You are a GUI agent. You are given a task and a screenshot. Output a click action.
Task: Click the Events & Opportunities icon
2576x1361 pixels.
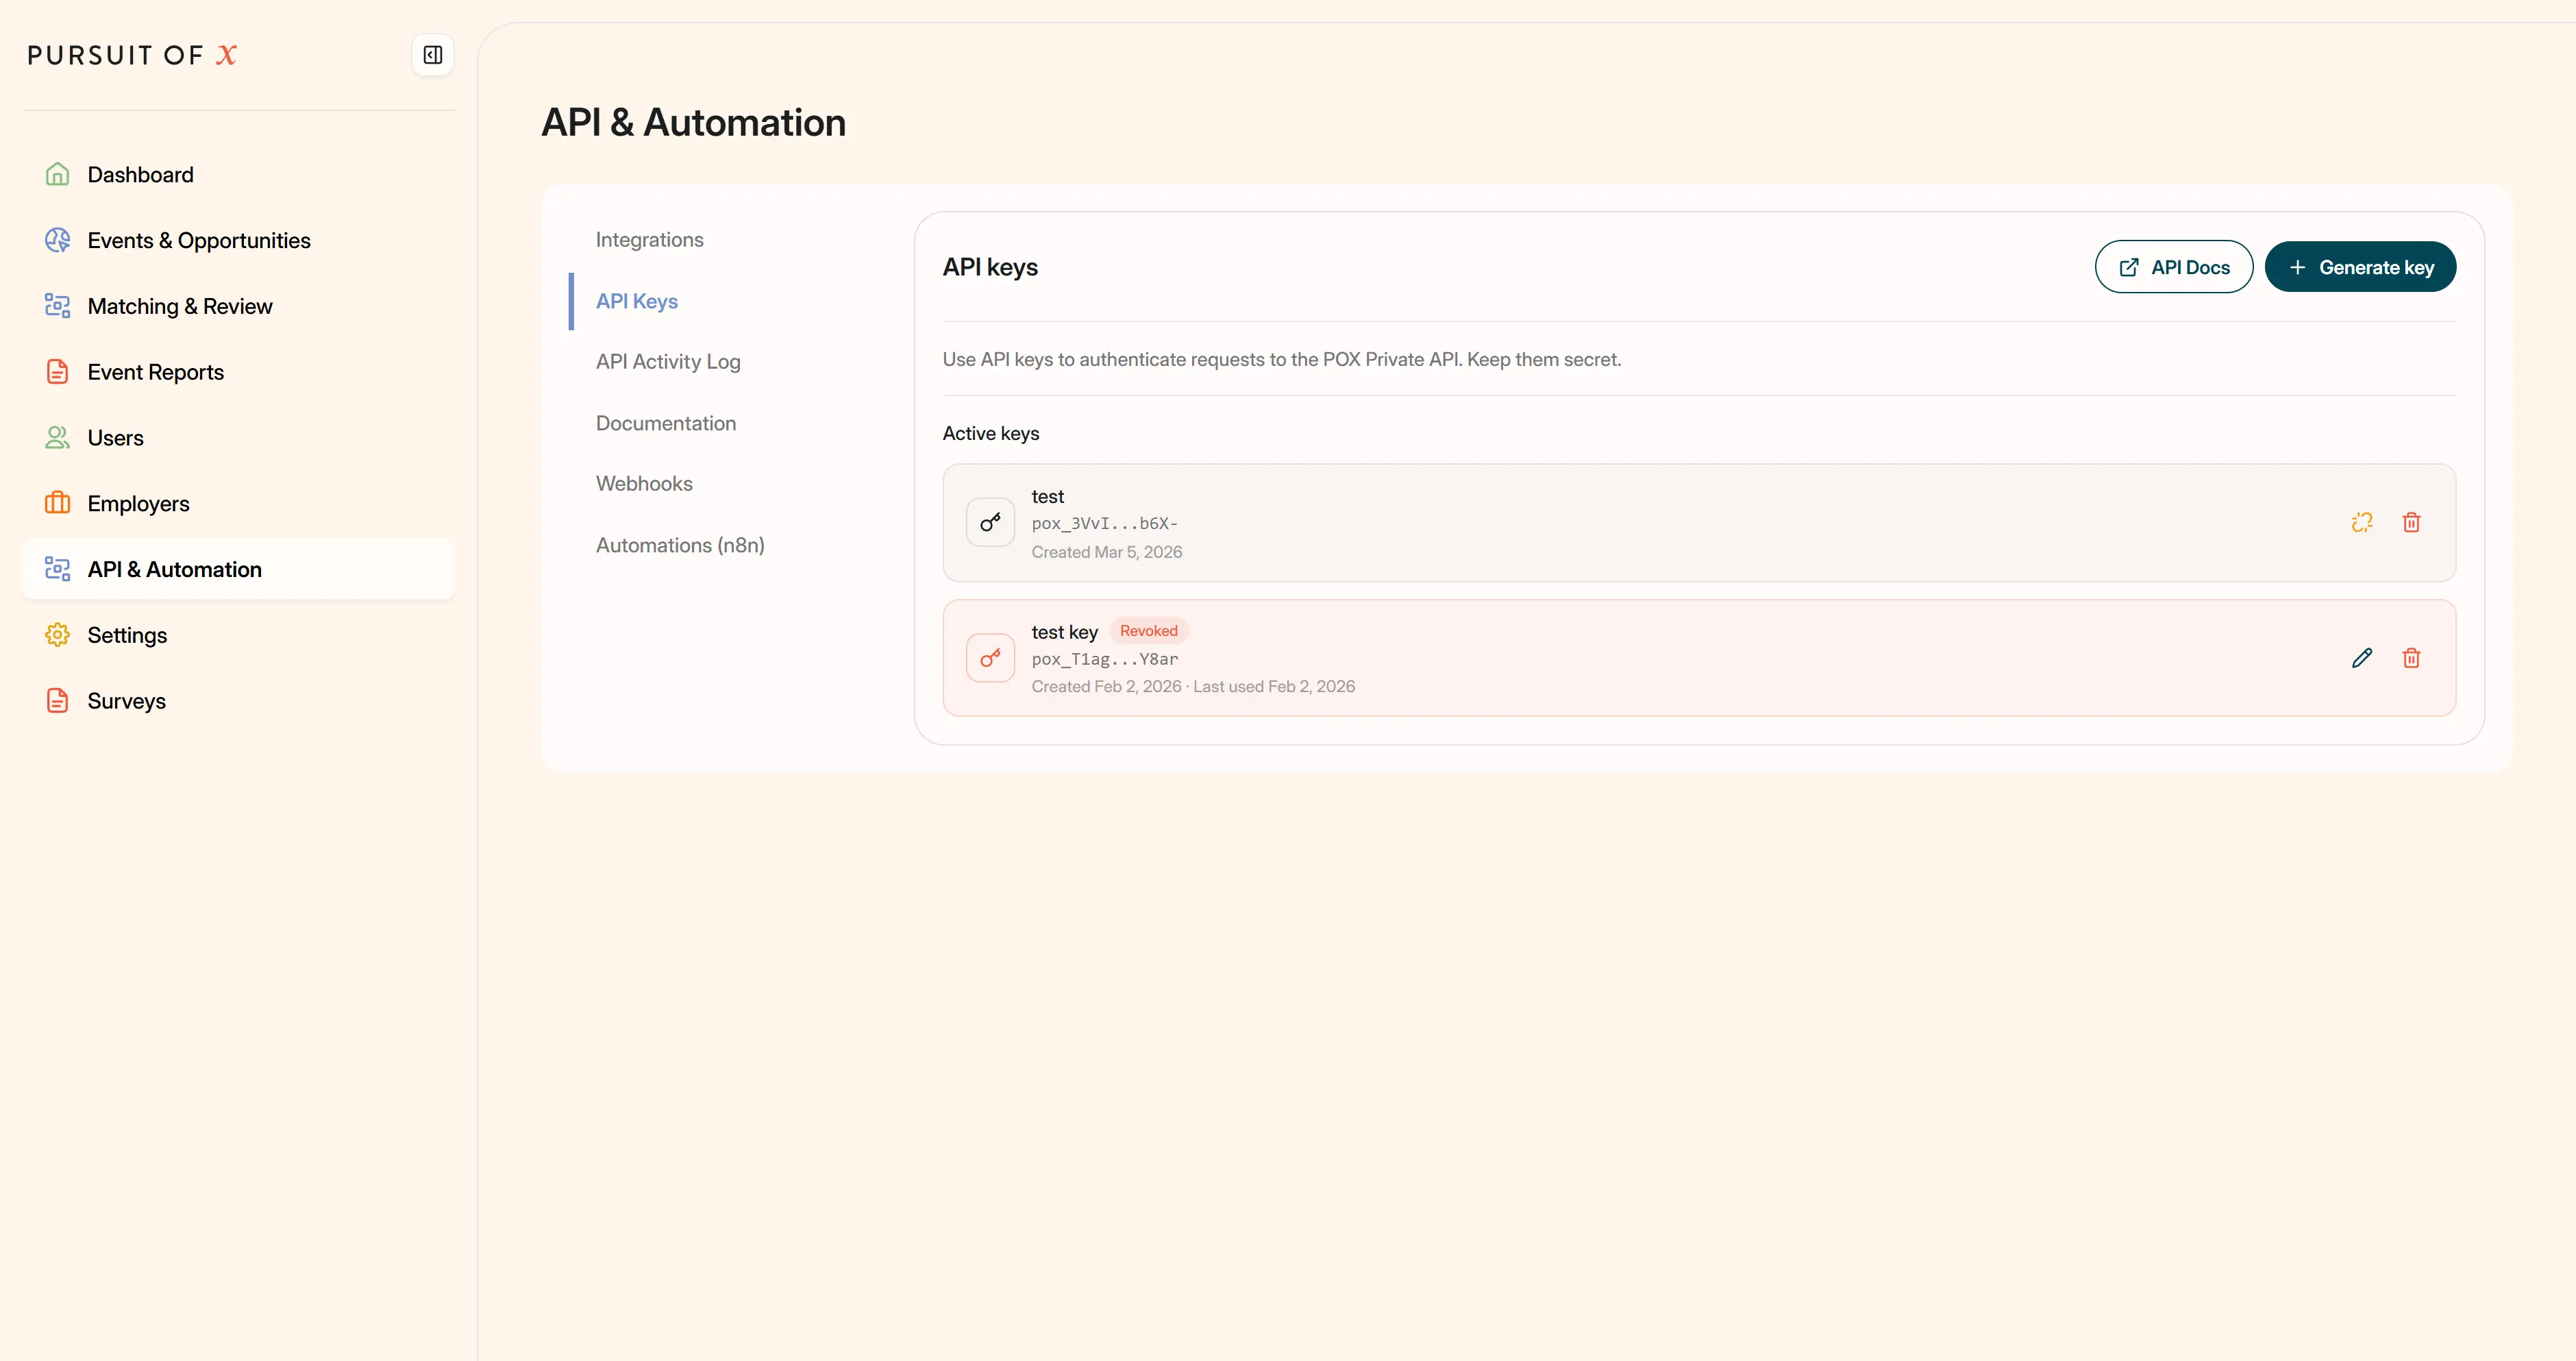[x=57, y=240]
